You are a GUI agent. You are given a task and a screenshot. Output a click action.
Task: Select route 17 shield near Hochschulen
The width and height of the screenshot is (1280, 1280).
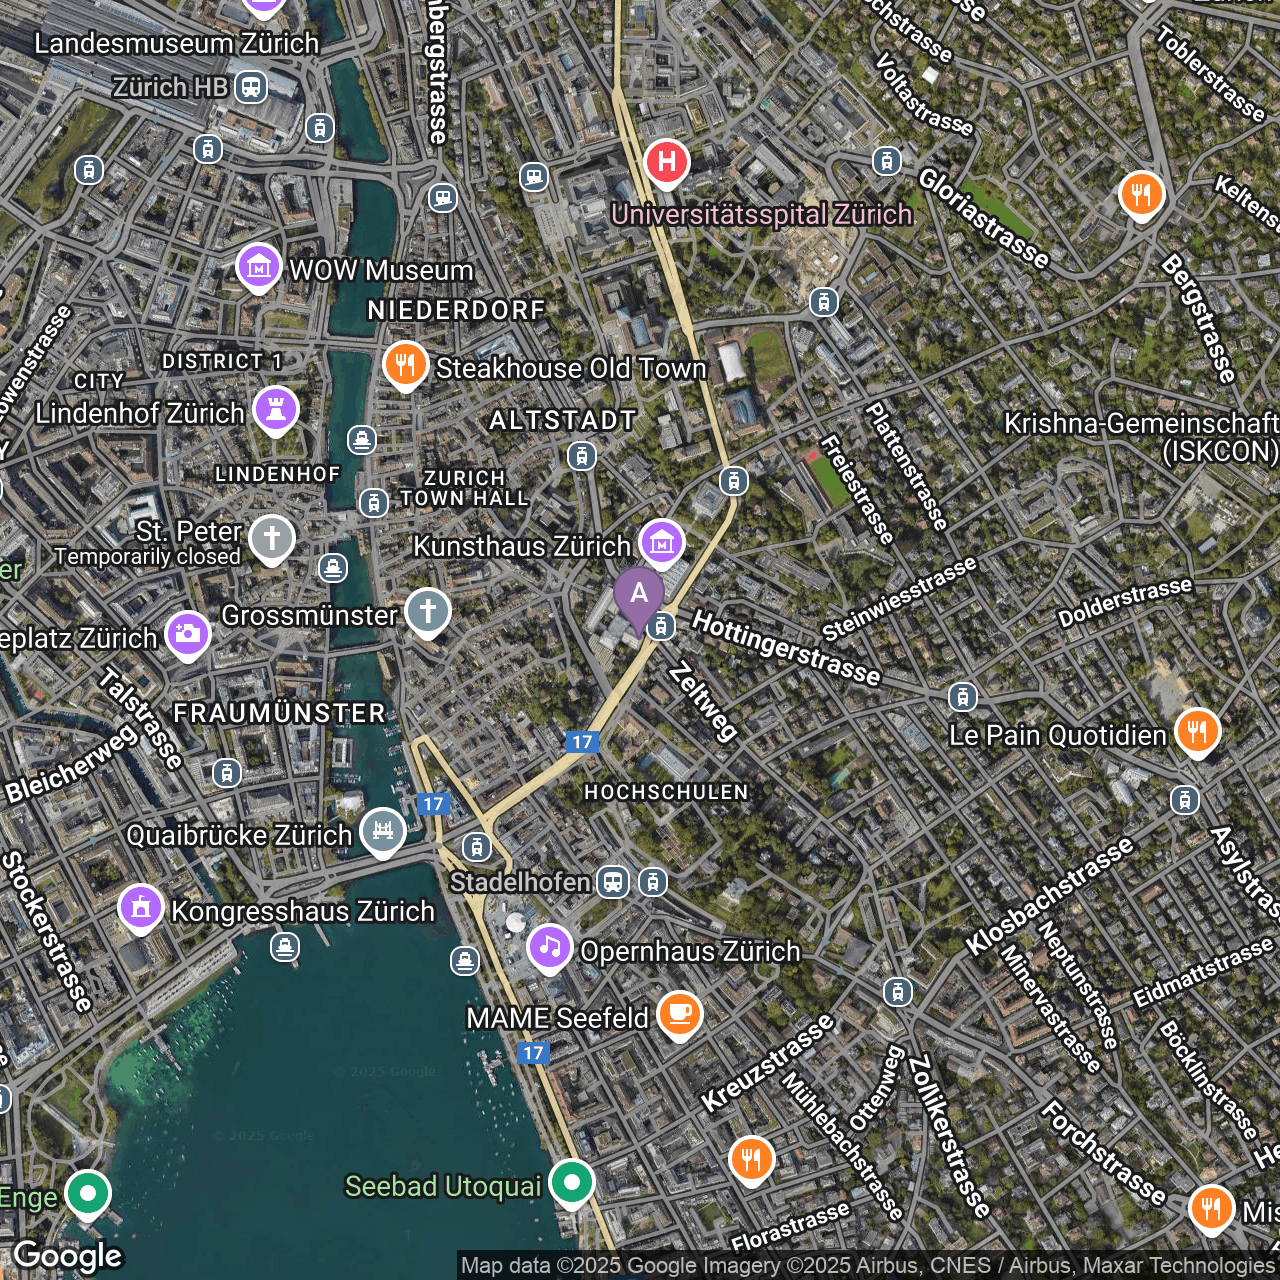coord(582,742)
